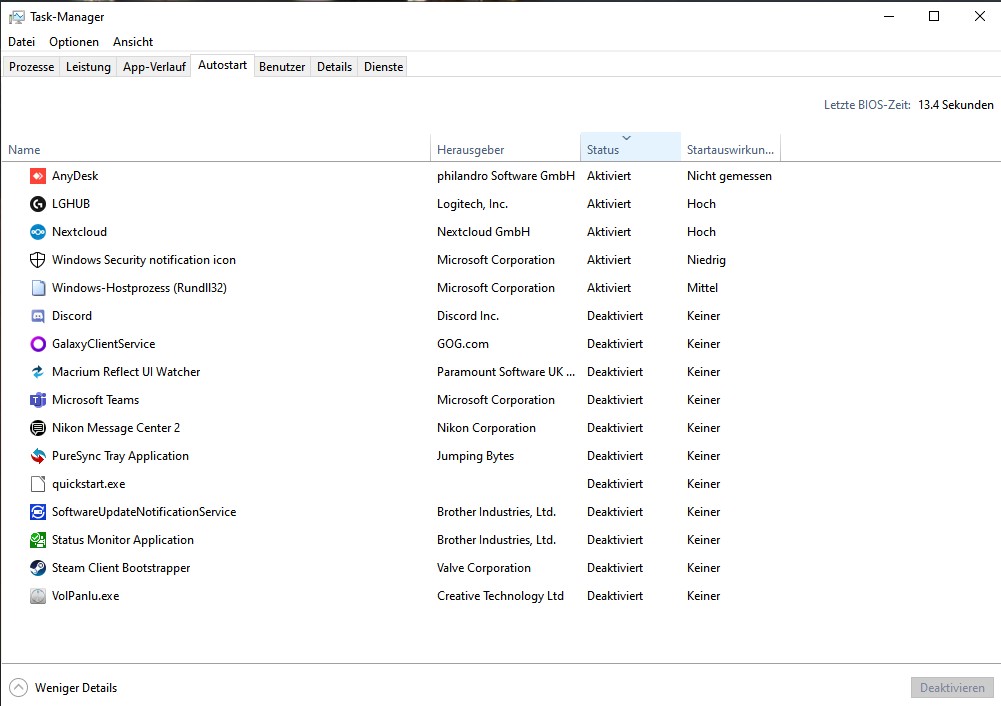This screenshot has height=706, width=1001.
Task: Select the AnyDesk row name
Action: 75,176
